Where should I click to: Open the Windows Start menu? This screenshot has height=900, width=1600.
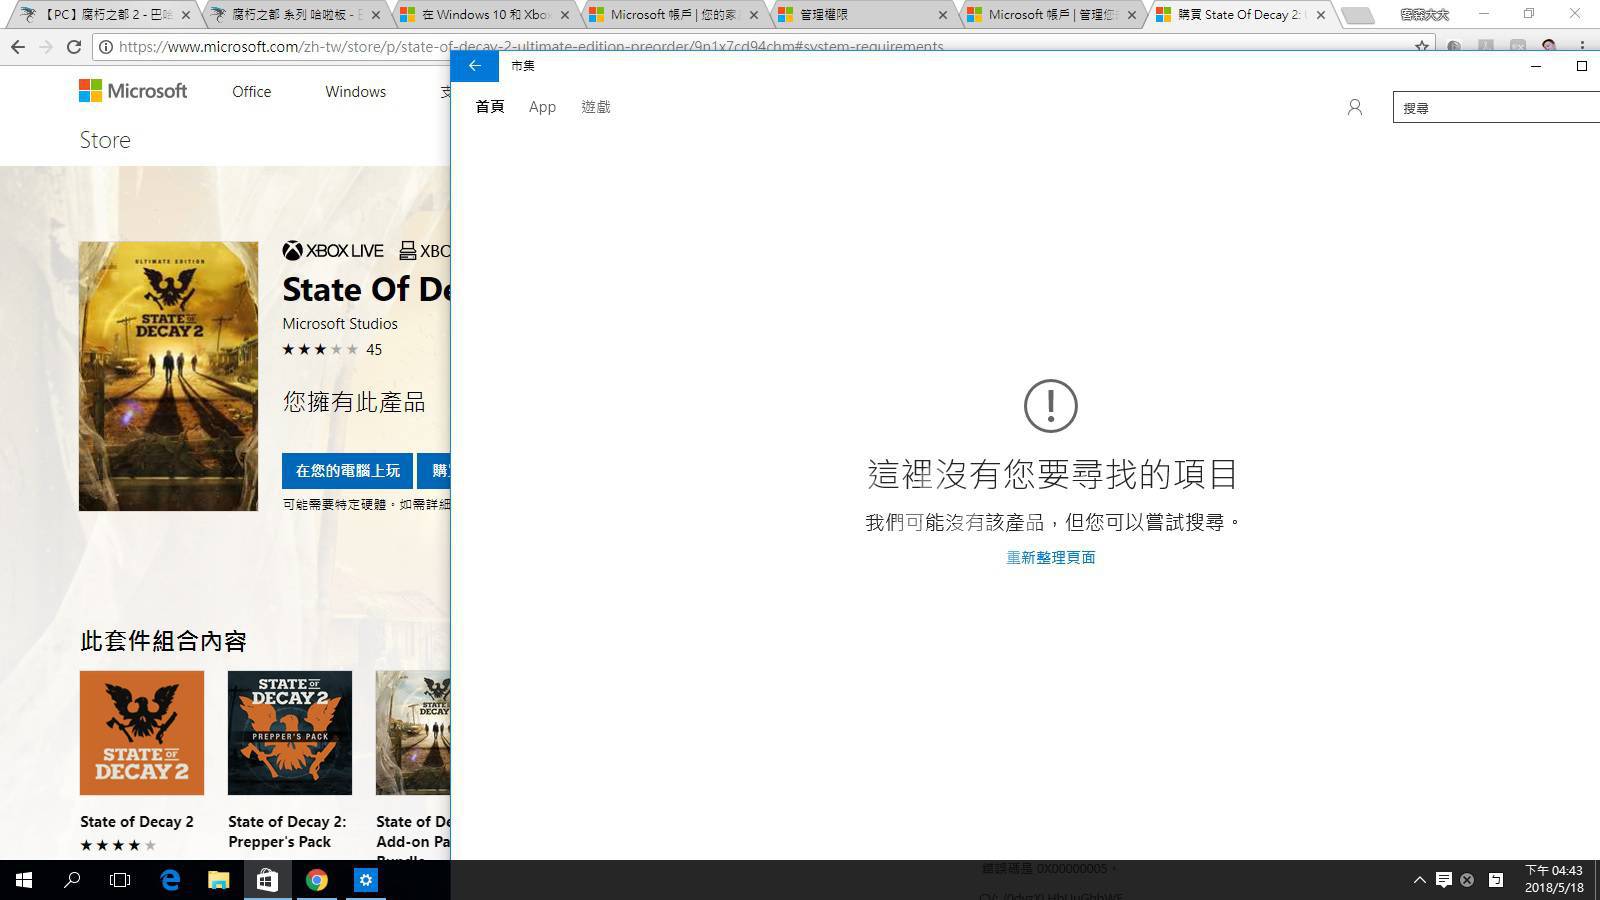24,880
